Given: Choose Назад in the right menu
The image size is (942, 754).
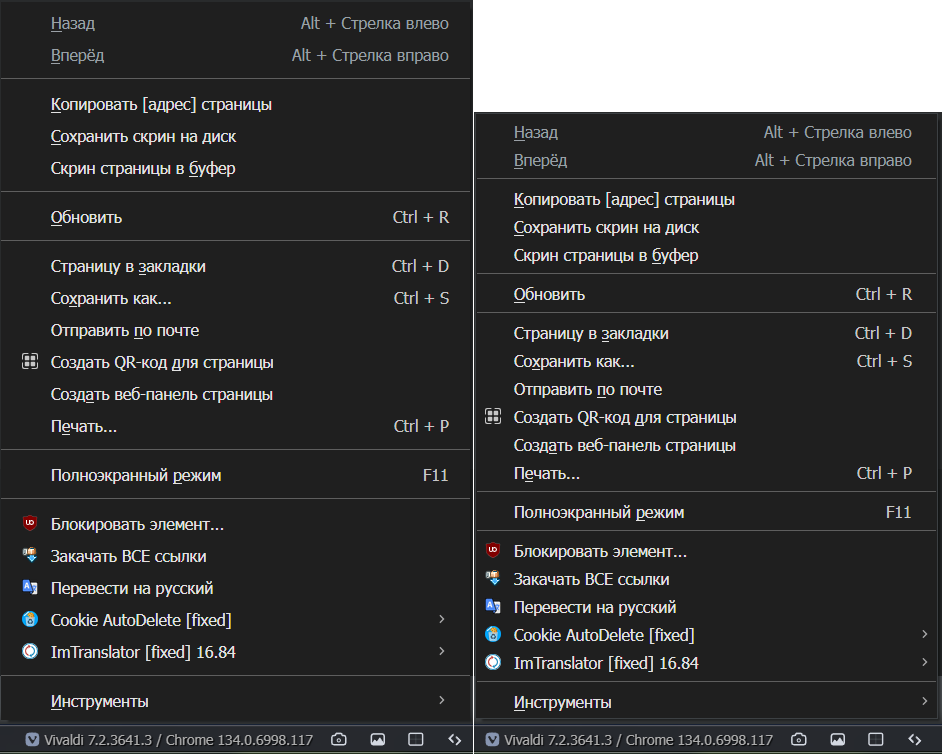Looking at the screenshot, I should [x=706, y=132].
